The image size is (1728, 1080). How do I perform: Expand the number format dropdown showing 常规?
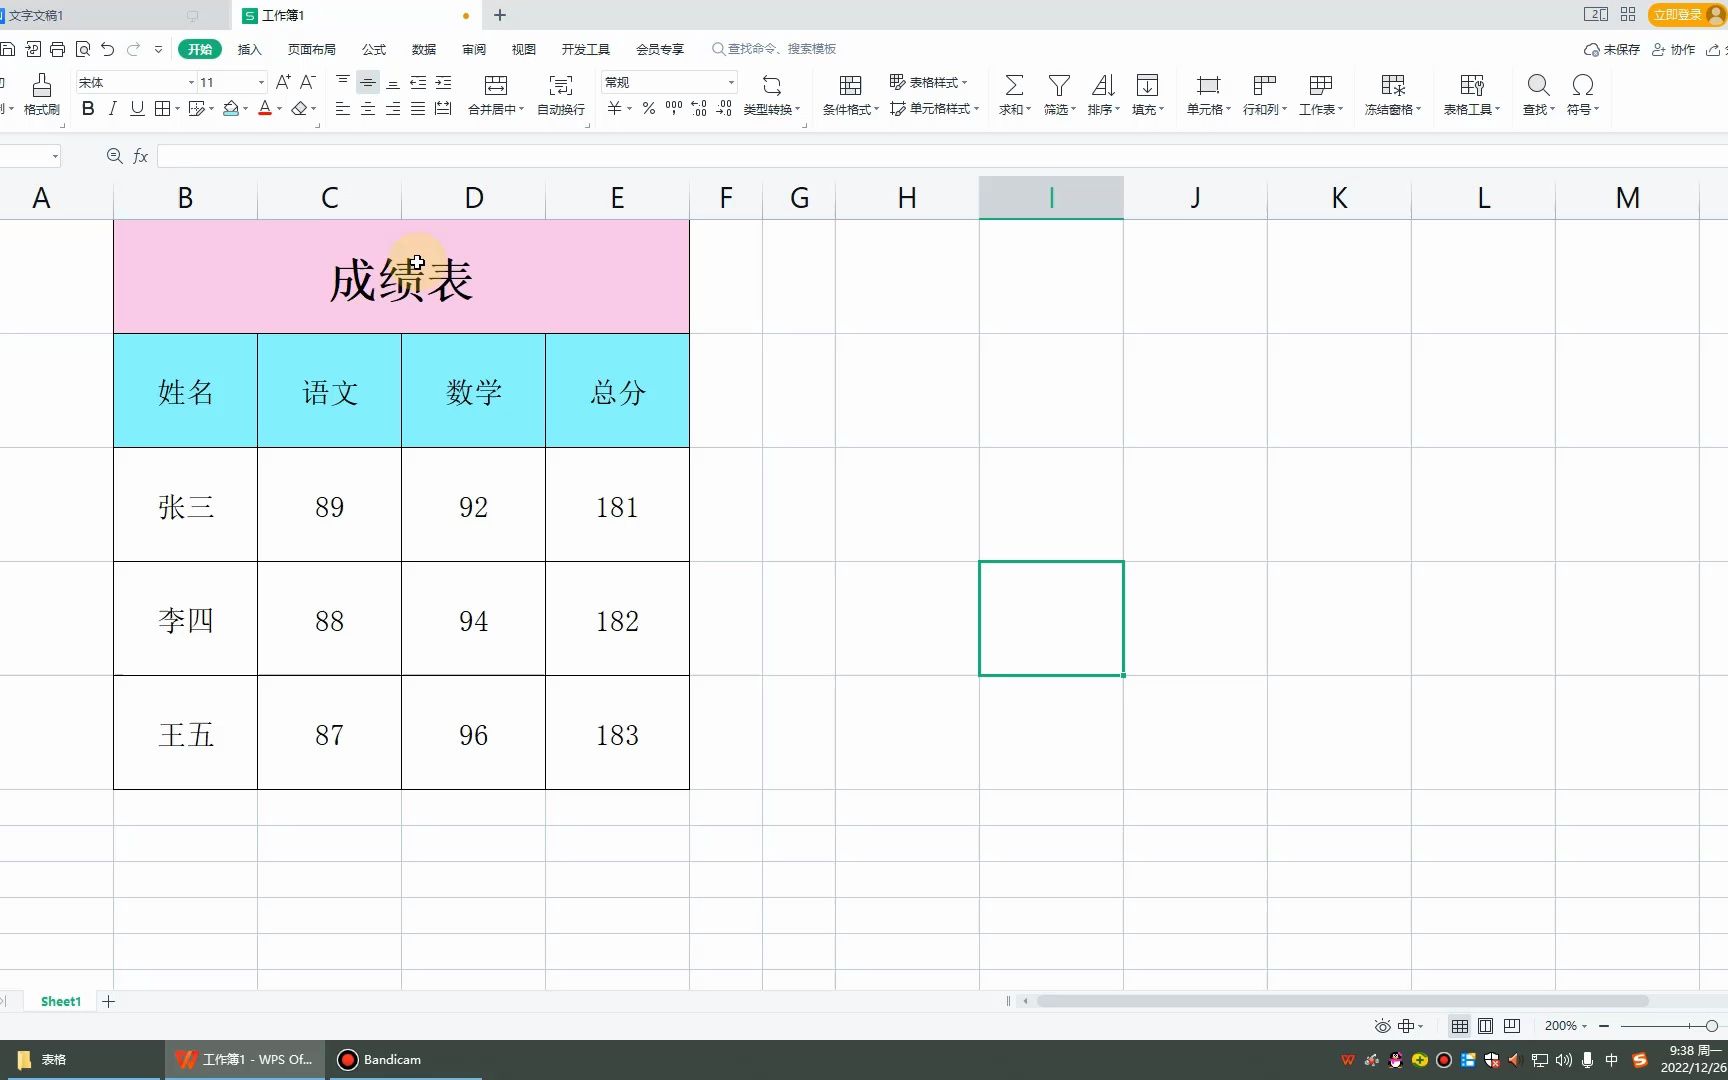[x=731, y=82]
